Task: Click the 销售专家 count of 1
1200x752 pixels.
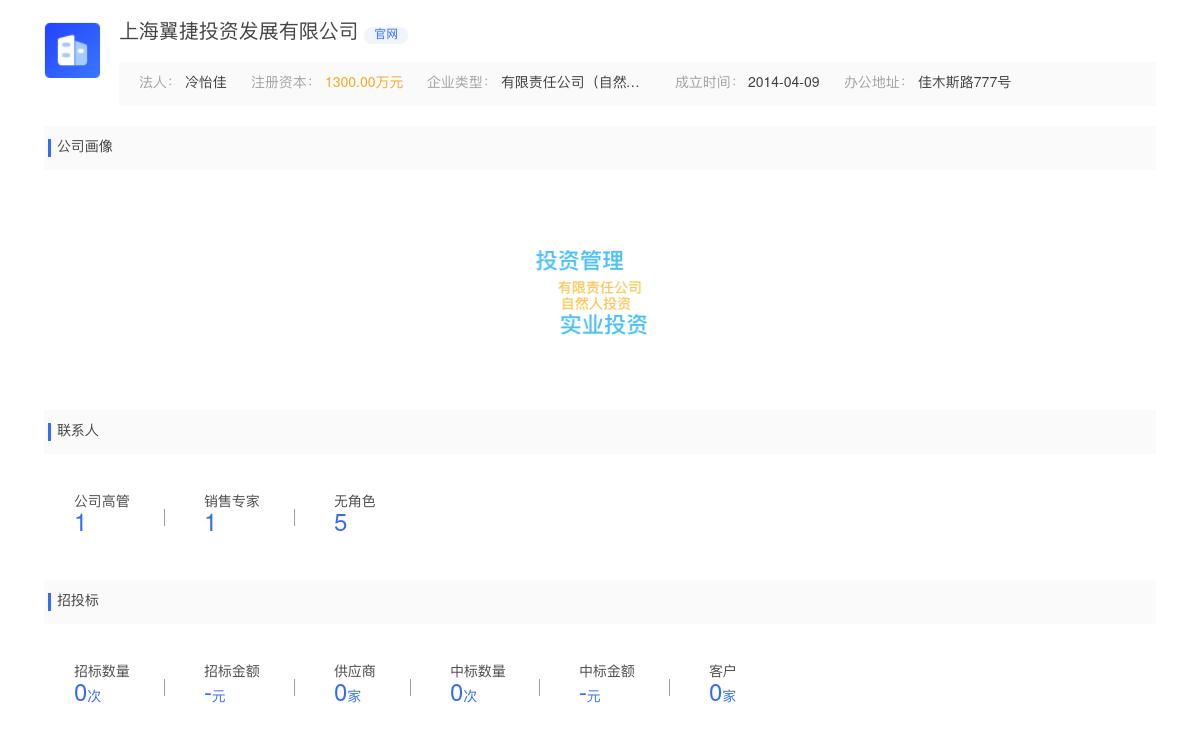Action: (x=210, y=522)
